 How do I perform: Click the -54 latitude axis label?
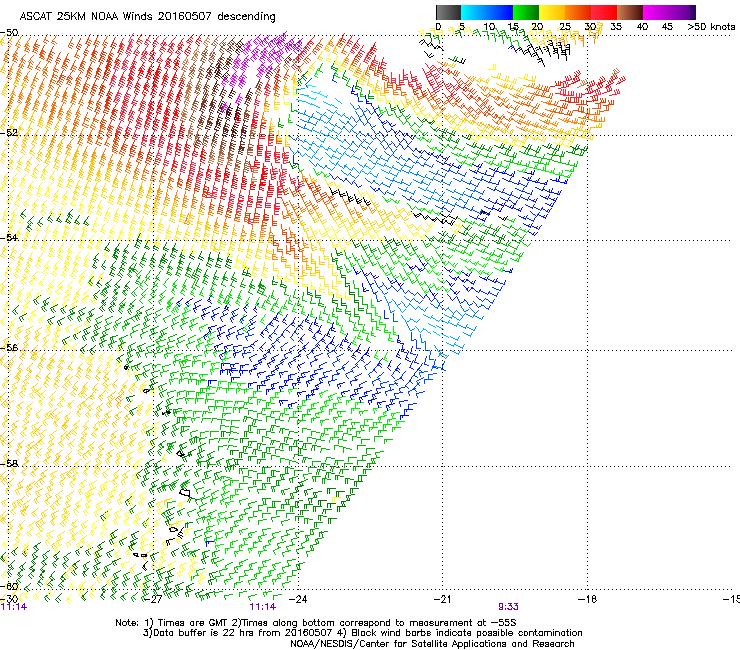tap(10, 237)
